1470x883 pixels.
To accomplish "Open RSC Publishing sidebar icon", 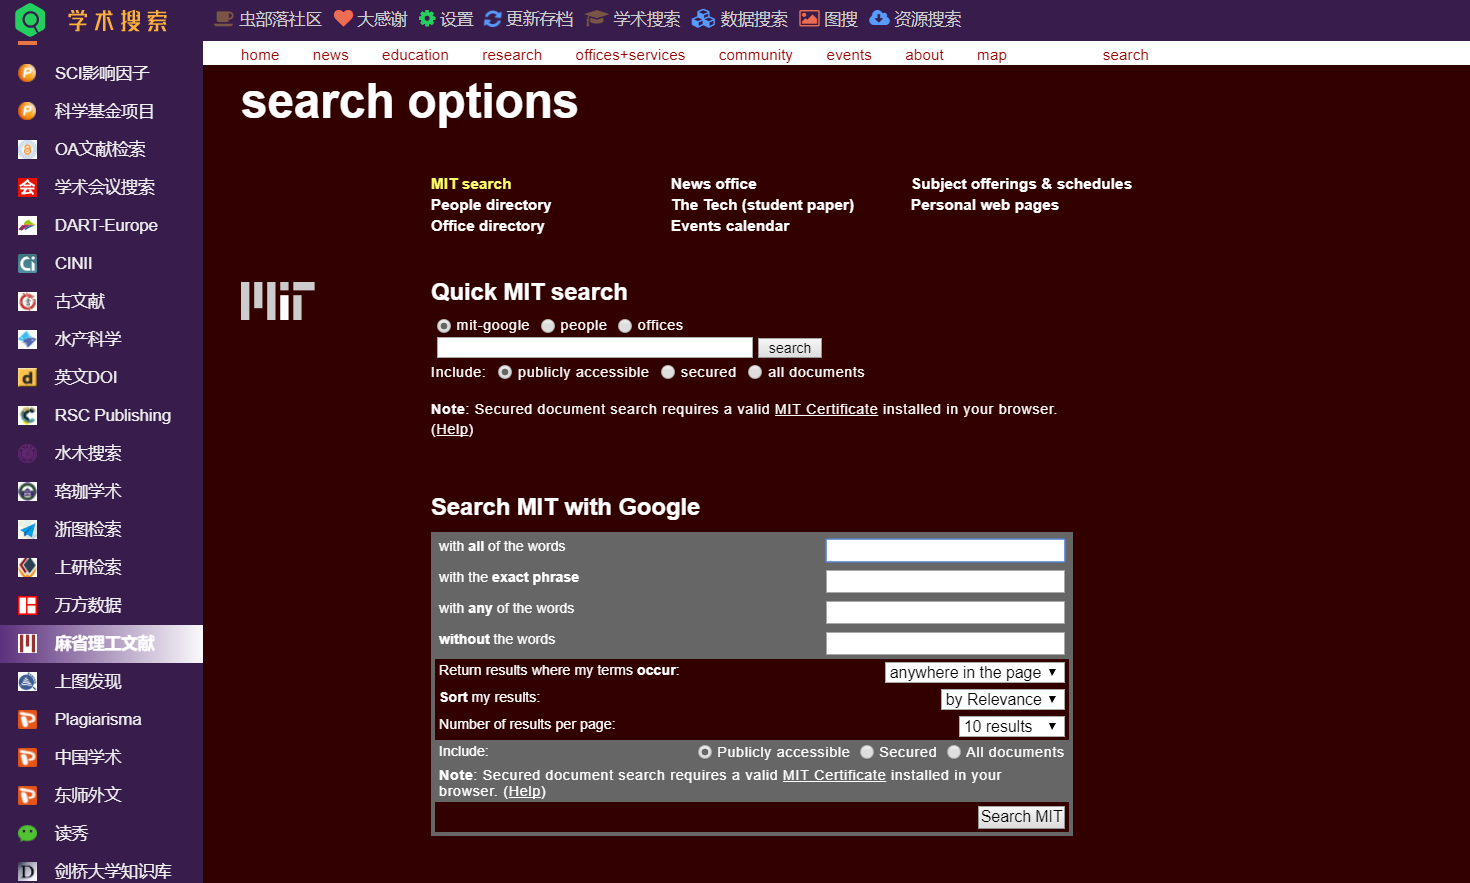I will click(28, 415).
